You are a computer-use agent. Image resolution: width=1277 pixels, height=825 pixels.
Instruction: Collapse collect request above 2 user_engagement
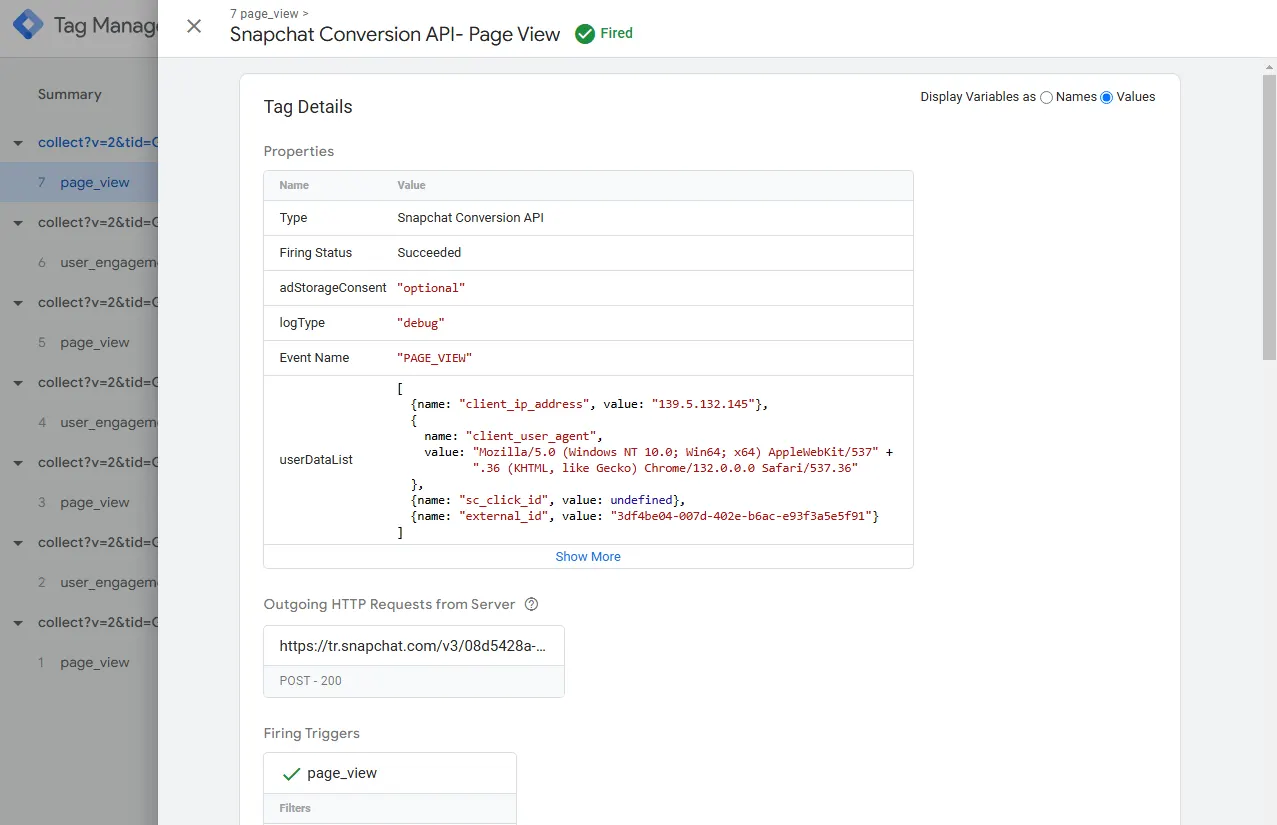tap(18, 543)
